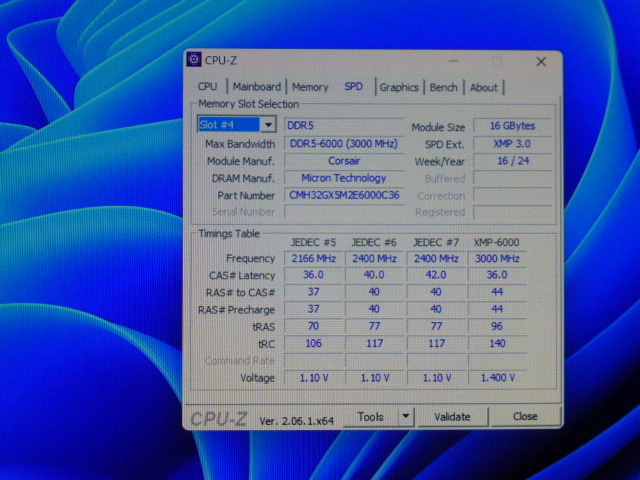Click the 42.0 CAS# Latency cell
This screenshot has height=480, width=640.
pos(436,275)
